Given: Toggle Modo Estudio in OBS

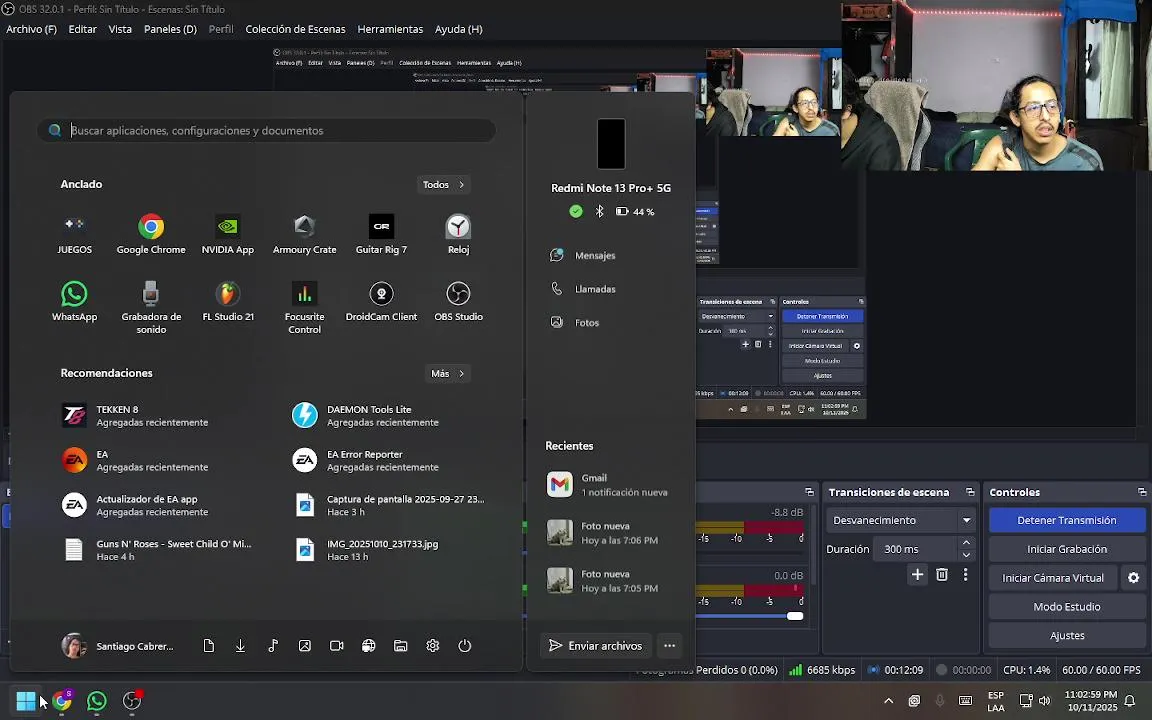Looking at the screenshot, I should click(1067, 607).
